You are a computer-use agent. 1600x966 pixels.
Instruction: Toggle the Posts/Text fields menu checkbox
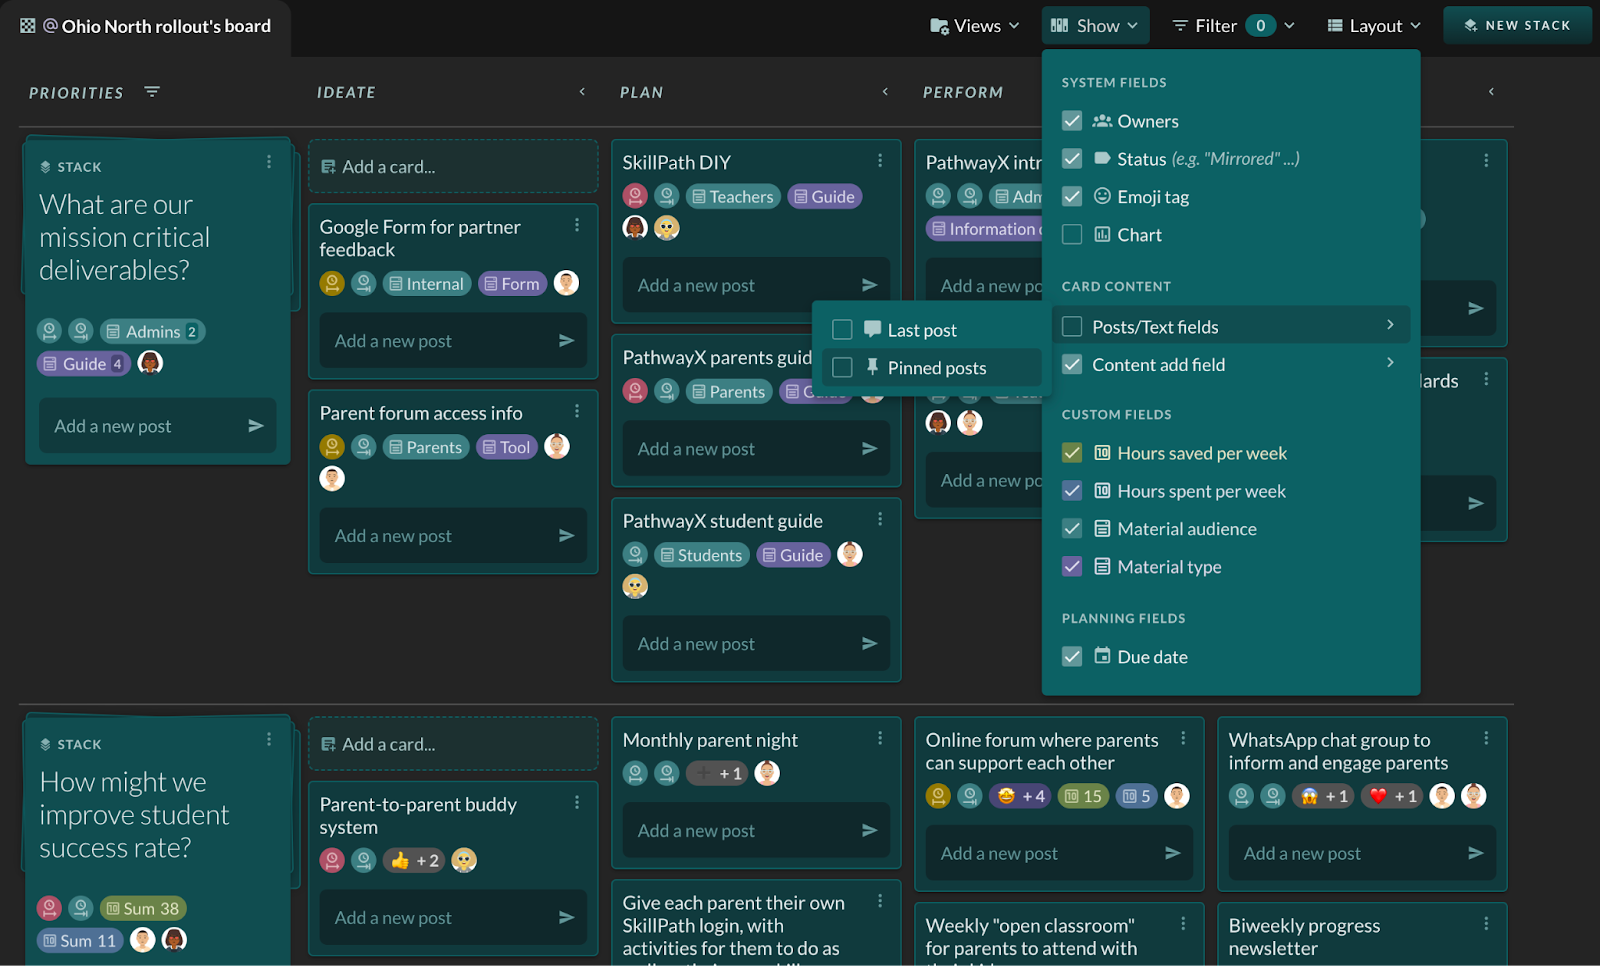1072,327
